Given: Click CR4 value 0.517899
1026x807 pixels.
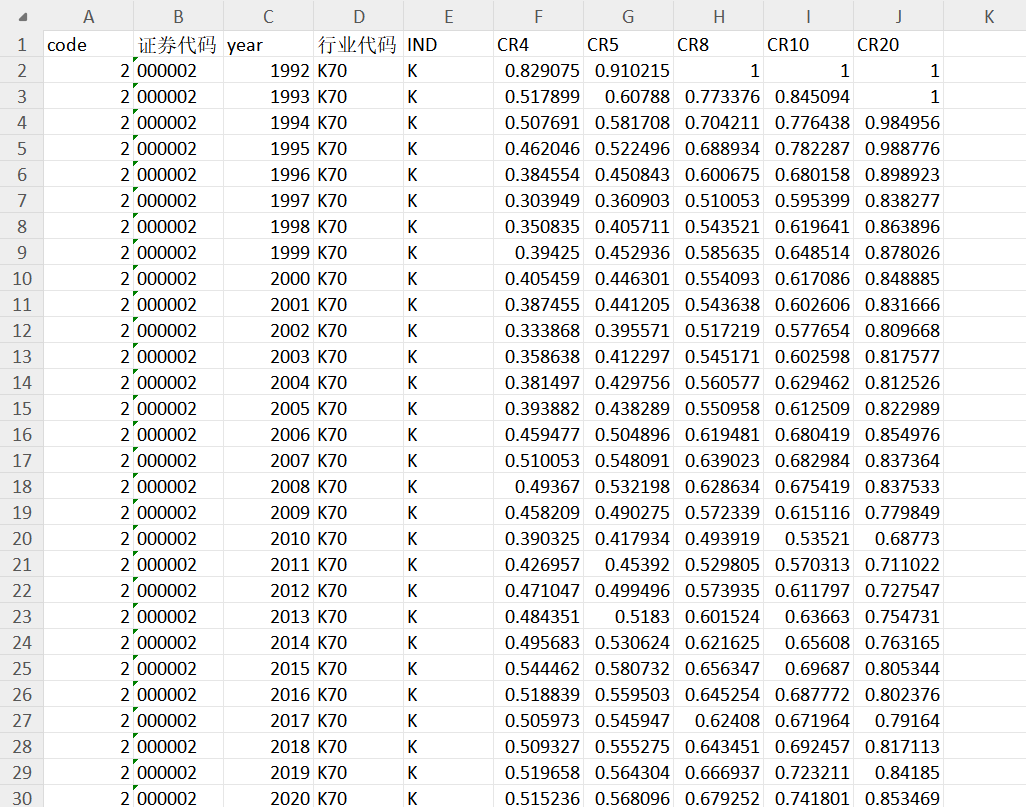Looking at the screenshot, I should (539, 97).
